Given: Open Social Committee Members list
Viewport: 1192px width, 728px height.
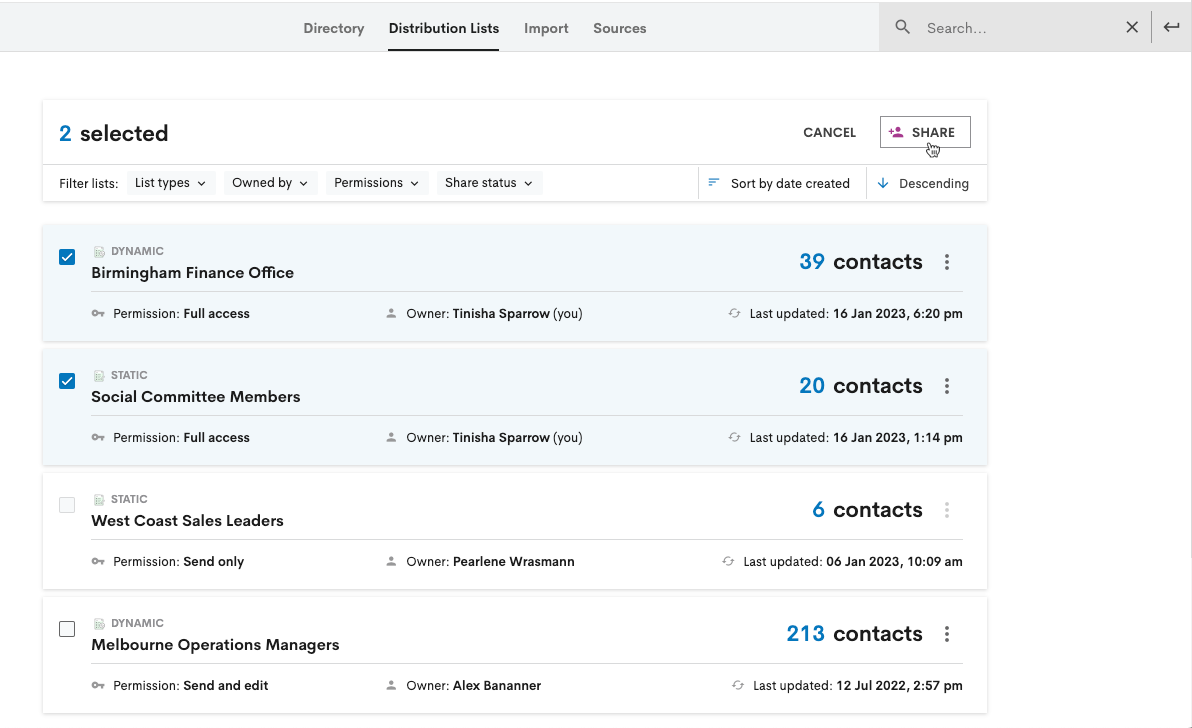Looking at the screenshot, I should pyautogui.click(x=195, y=397).
